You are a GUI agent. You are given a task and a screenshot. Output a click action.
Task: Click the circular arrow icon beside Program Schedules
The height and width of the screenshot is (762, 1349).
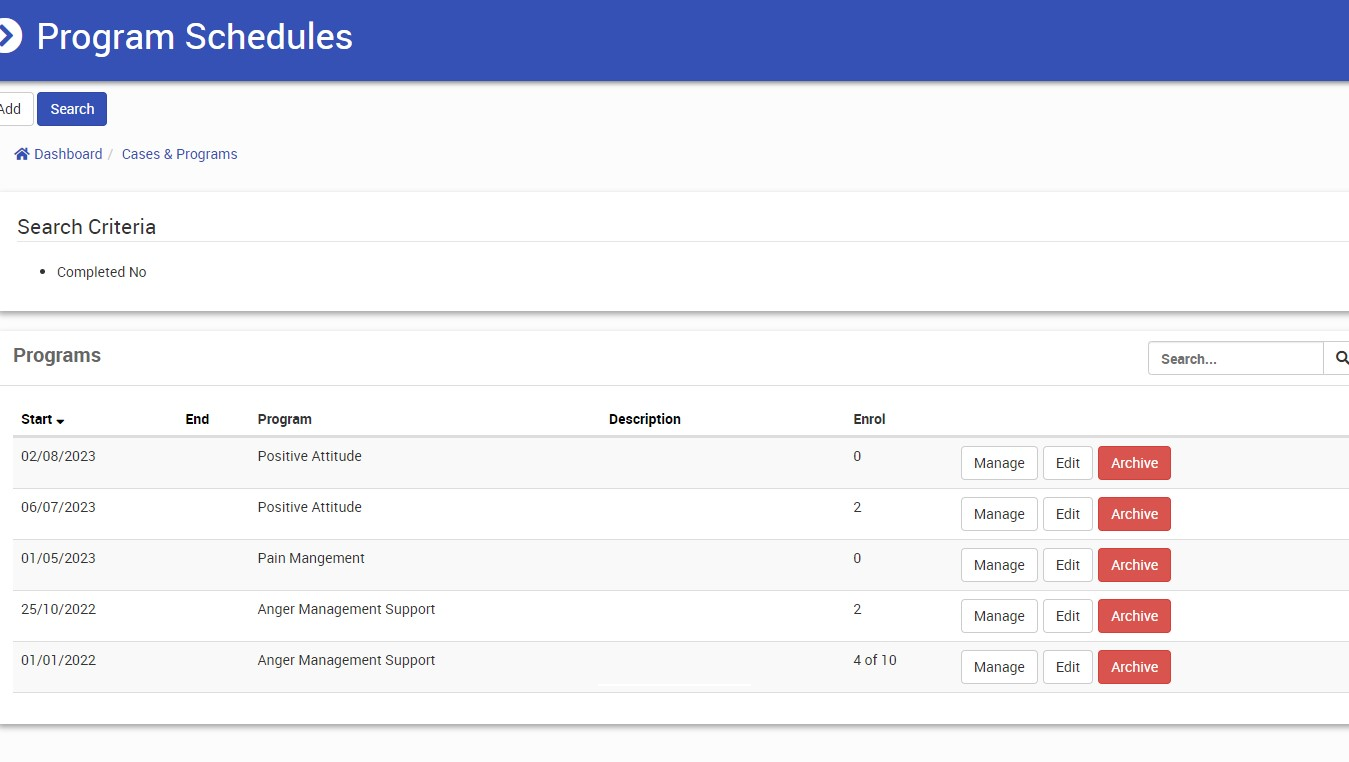tap(7, 37)
